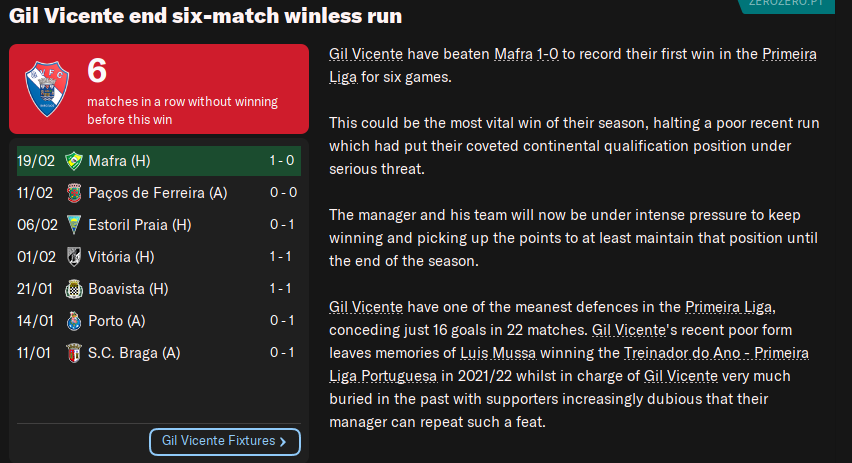Click the Paços de Ferreira badge icon
The image size is (852, 463).
pos(72,193)
